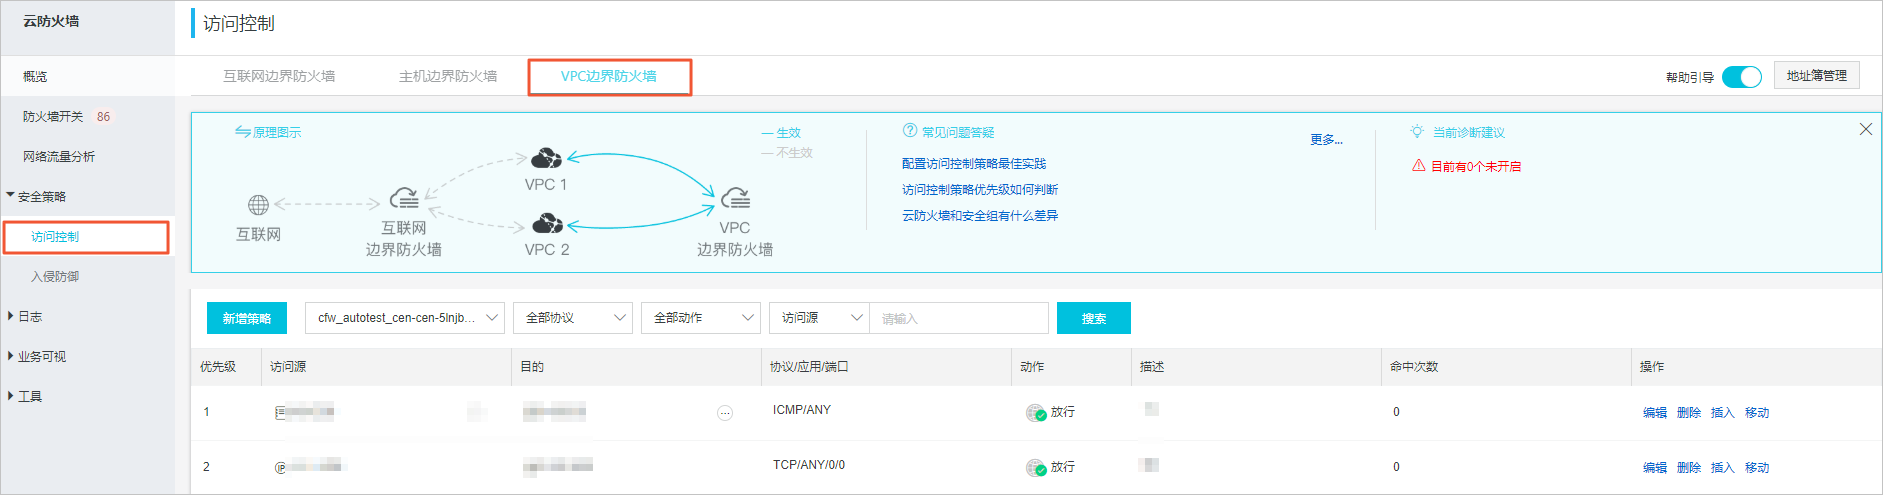
Task: Click the blue add policy button
Action: pos(246,318)
